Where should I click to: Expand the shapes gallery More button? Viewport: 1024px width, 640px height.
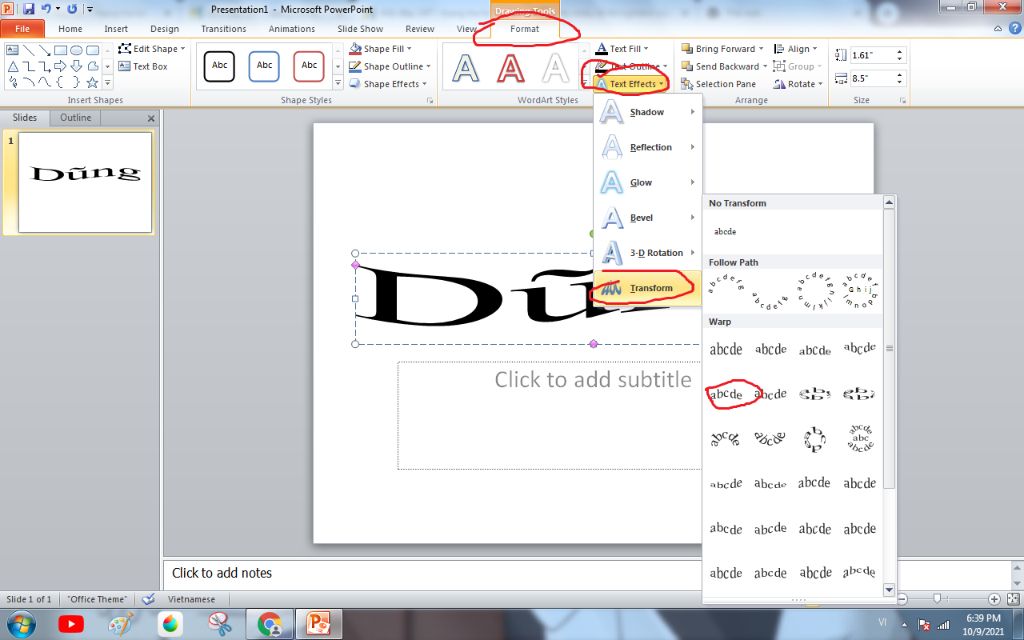(108, 83)
